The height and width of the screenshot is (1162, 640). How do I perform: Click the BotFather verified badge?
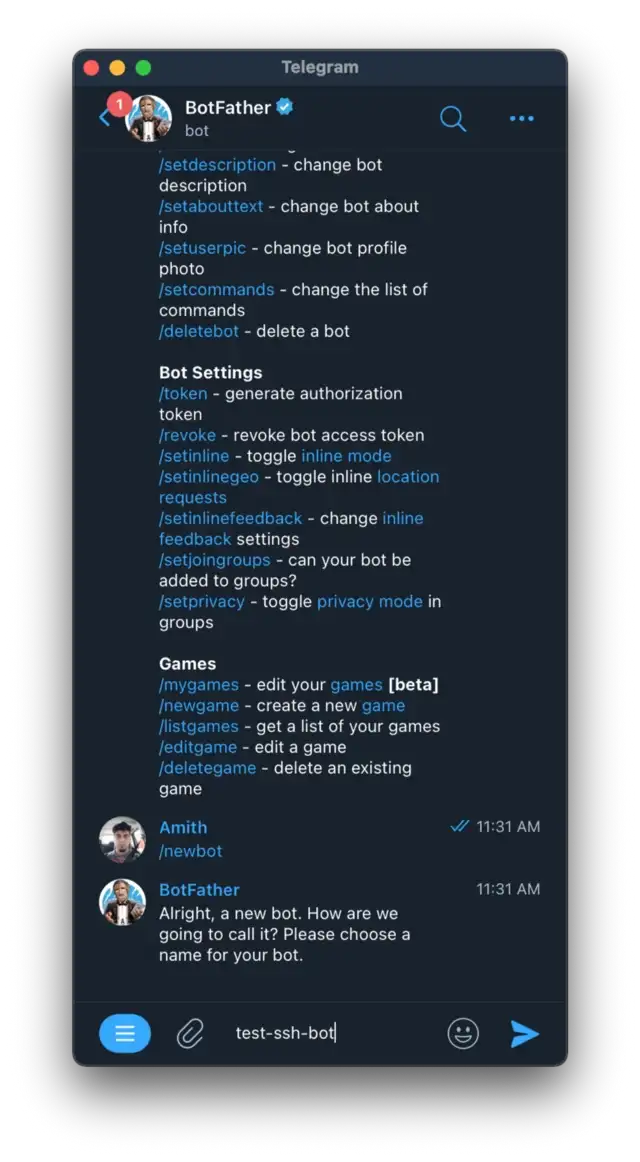(x=285, y=107)
